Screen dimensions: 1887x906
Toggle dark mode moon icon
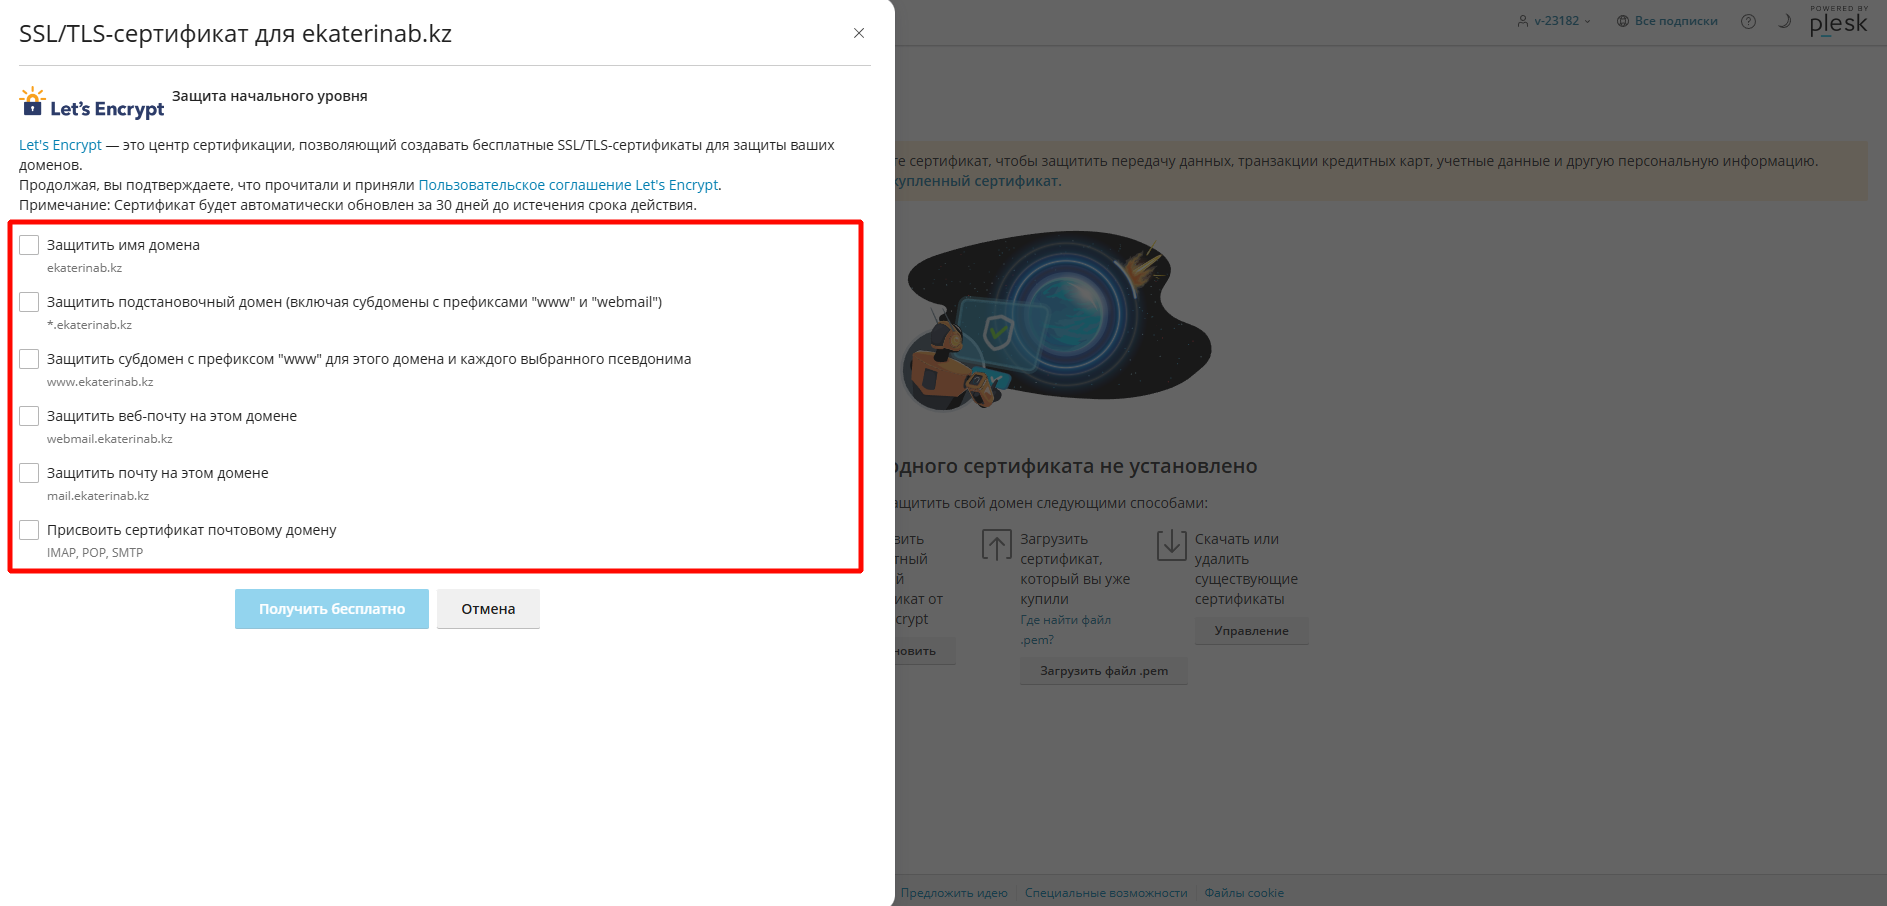[1784, 21]
